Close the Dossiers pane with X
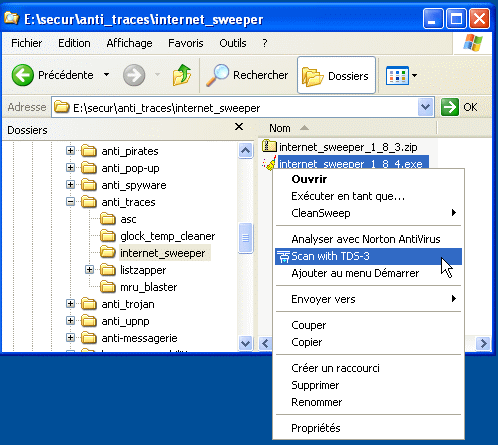The image size is (498, 445). pos(239,127)
